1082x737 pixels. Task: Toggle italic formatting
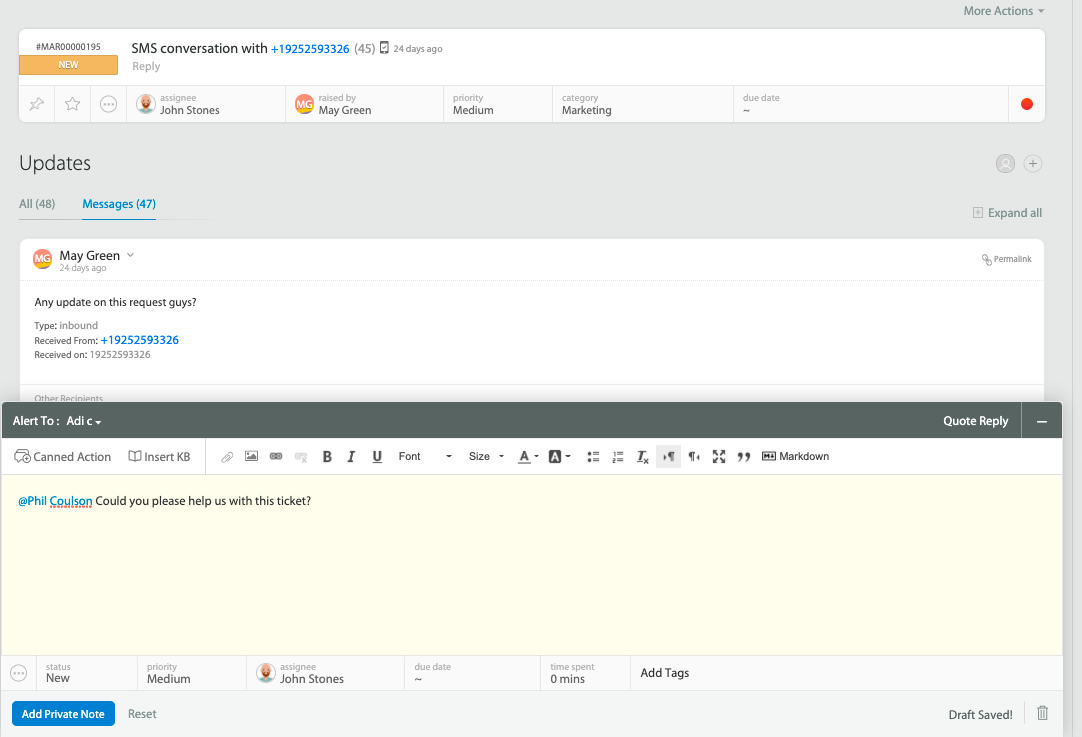pos(352,456)
